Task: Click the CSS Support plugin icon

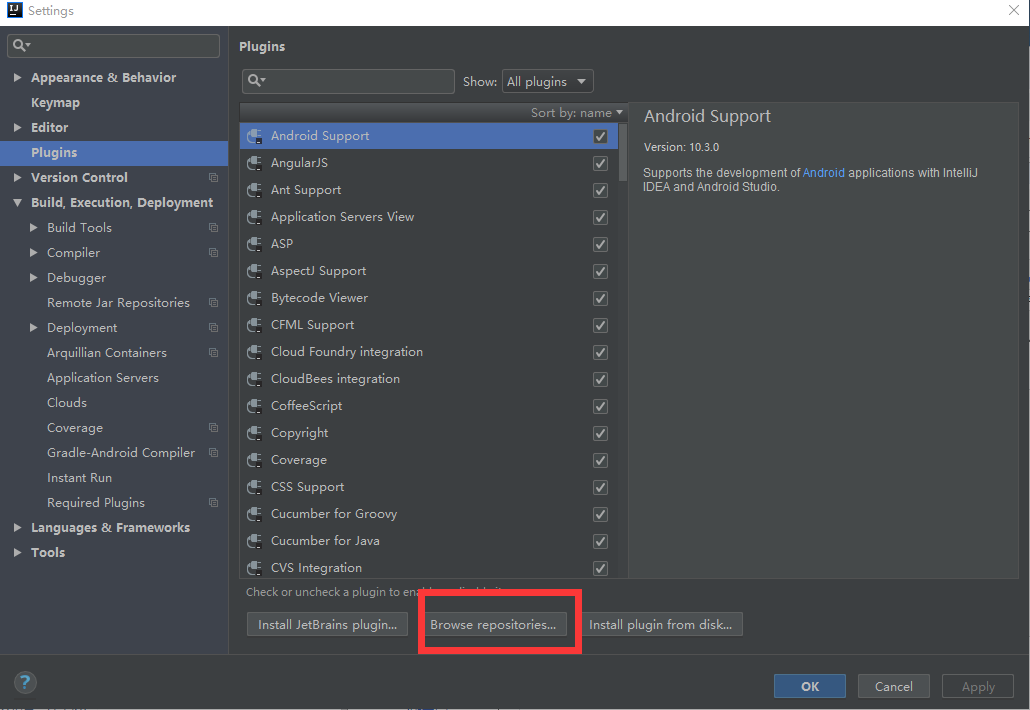Action: click(254, 487)
